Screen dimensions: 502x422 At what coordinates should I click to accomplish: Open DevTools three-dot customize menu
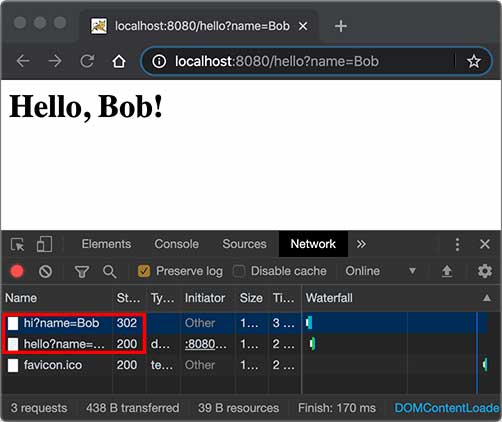pos(457,244)
